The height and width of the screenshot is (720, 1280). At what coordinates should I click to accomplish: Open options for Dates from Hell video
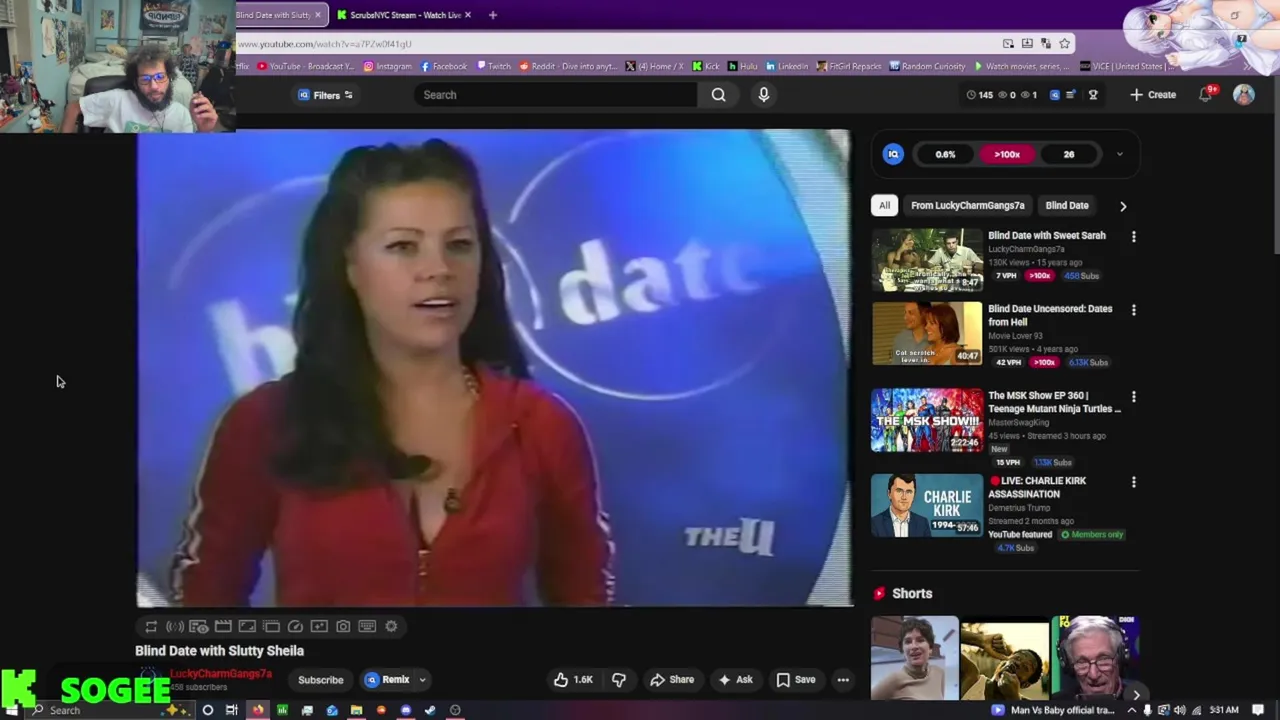(1133, 310)
